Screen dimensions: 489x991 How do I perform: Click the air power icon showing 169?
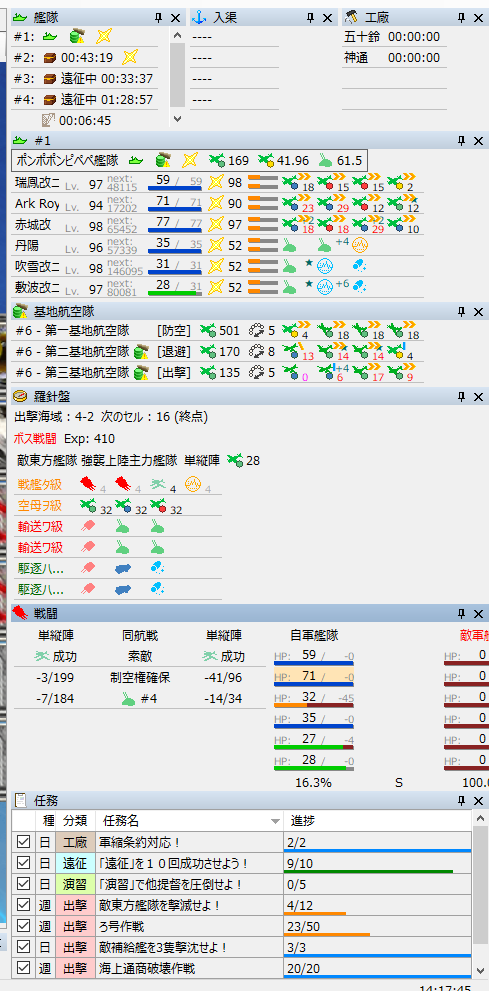click(217, 161)
